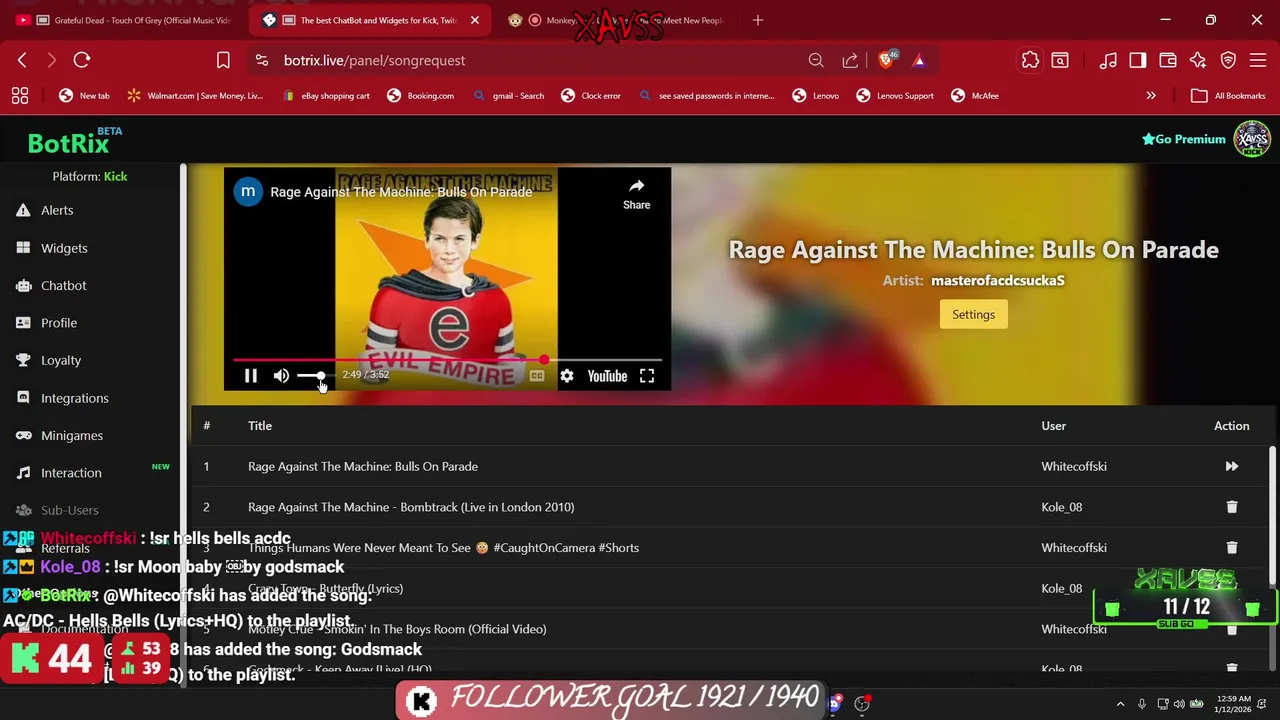
Task: Share the Bulls On Parade video
Action: [636, 194]
